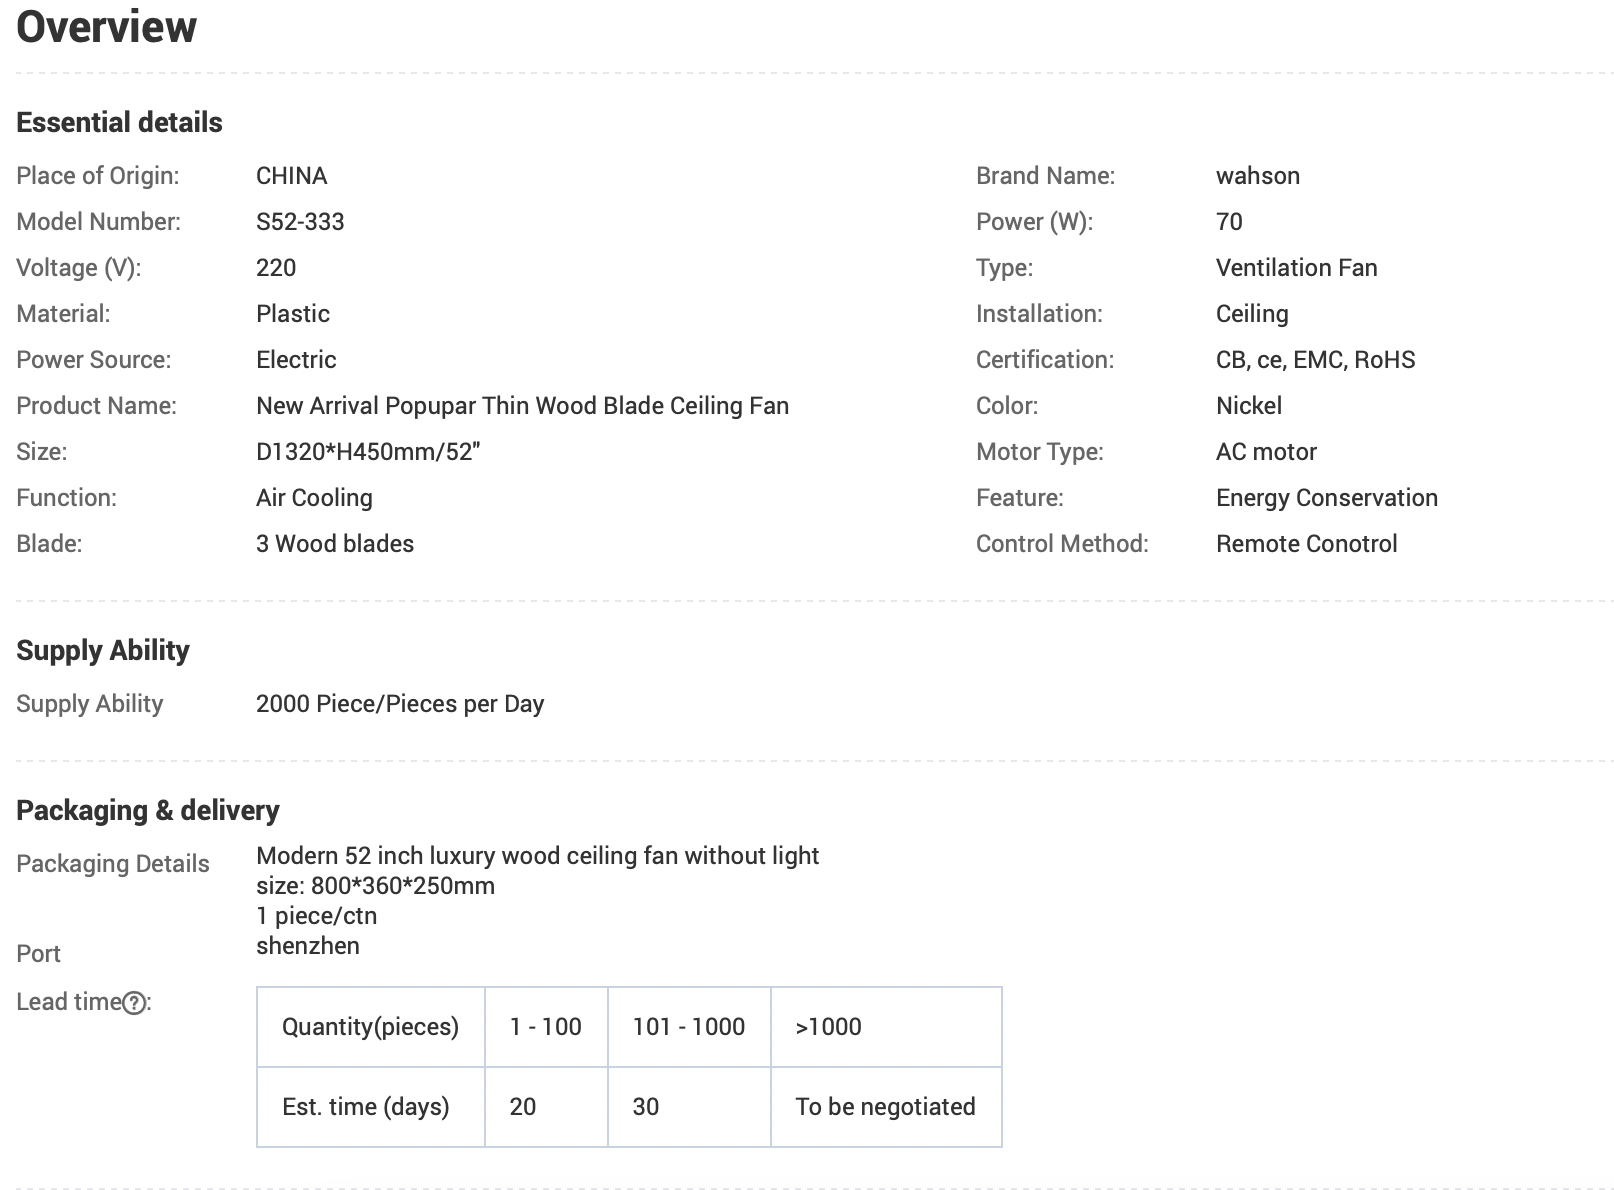Image resolution: width=1614 pixels, height=1190 pixels.
Task: Click the 'Ventilation Fan' type value
Action: [x=1296, y=267]
